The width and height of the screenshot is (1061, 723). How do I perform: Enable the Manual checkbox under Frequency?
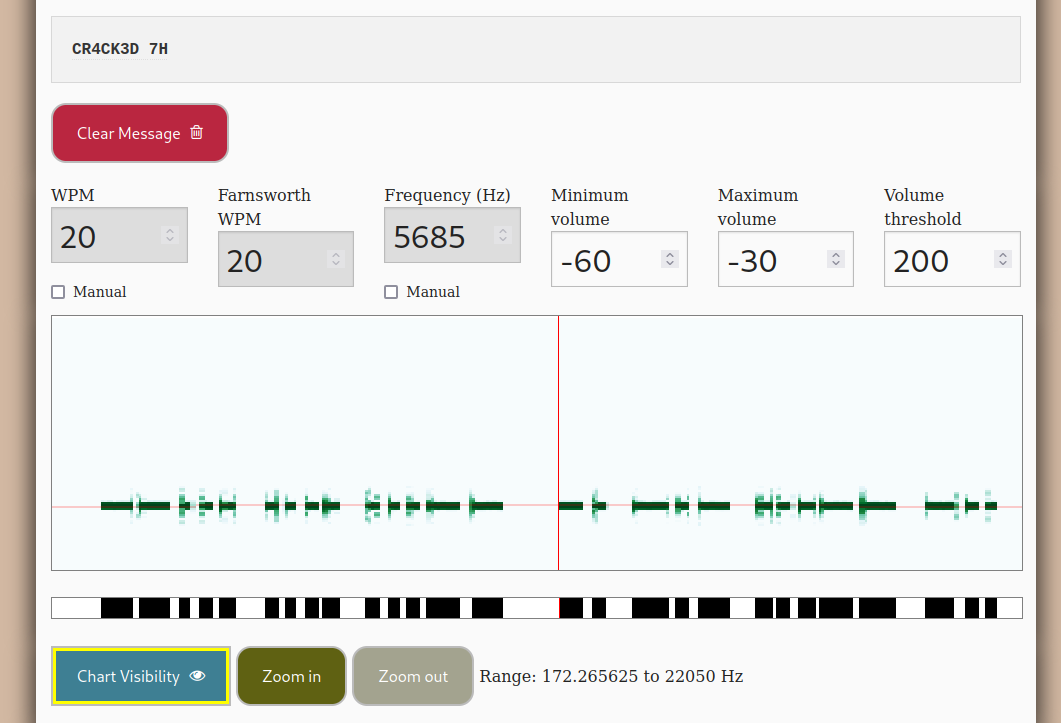[391, 292]
